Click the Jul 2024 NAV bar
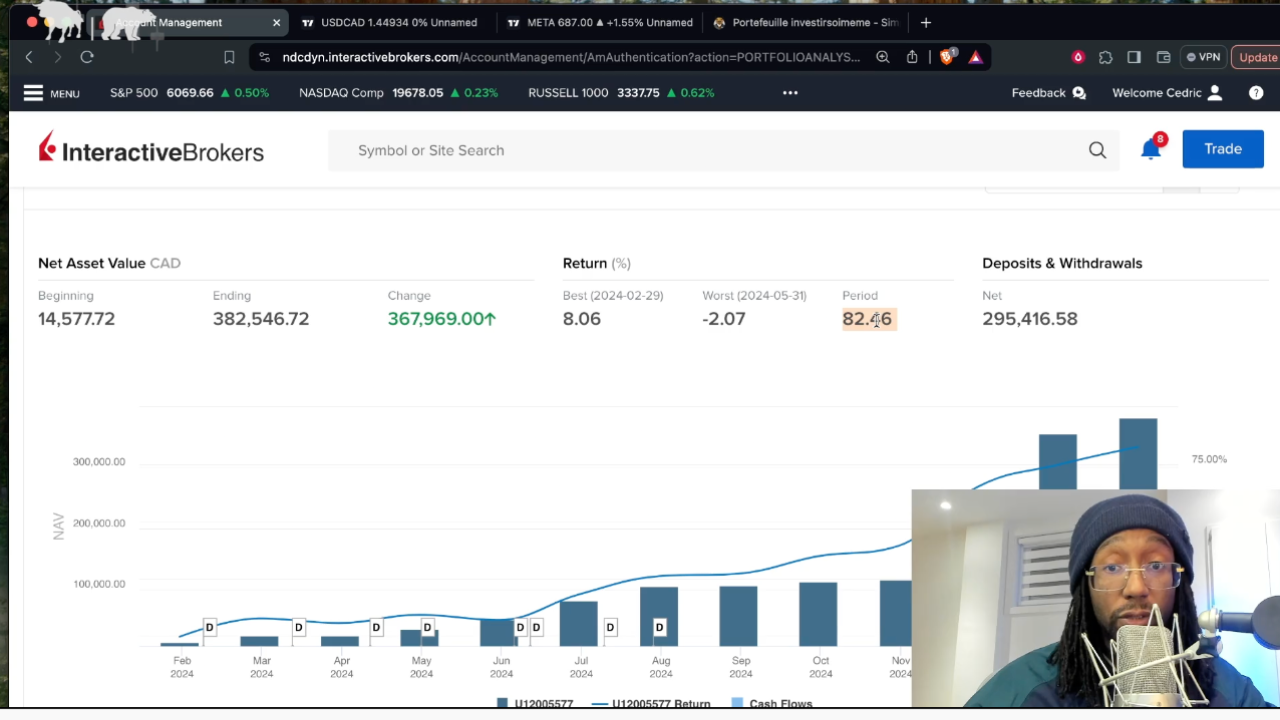 578,624
